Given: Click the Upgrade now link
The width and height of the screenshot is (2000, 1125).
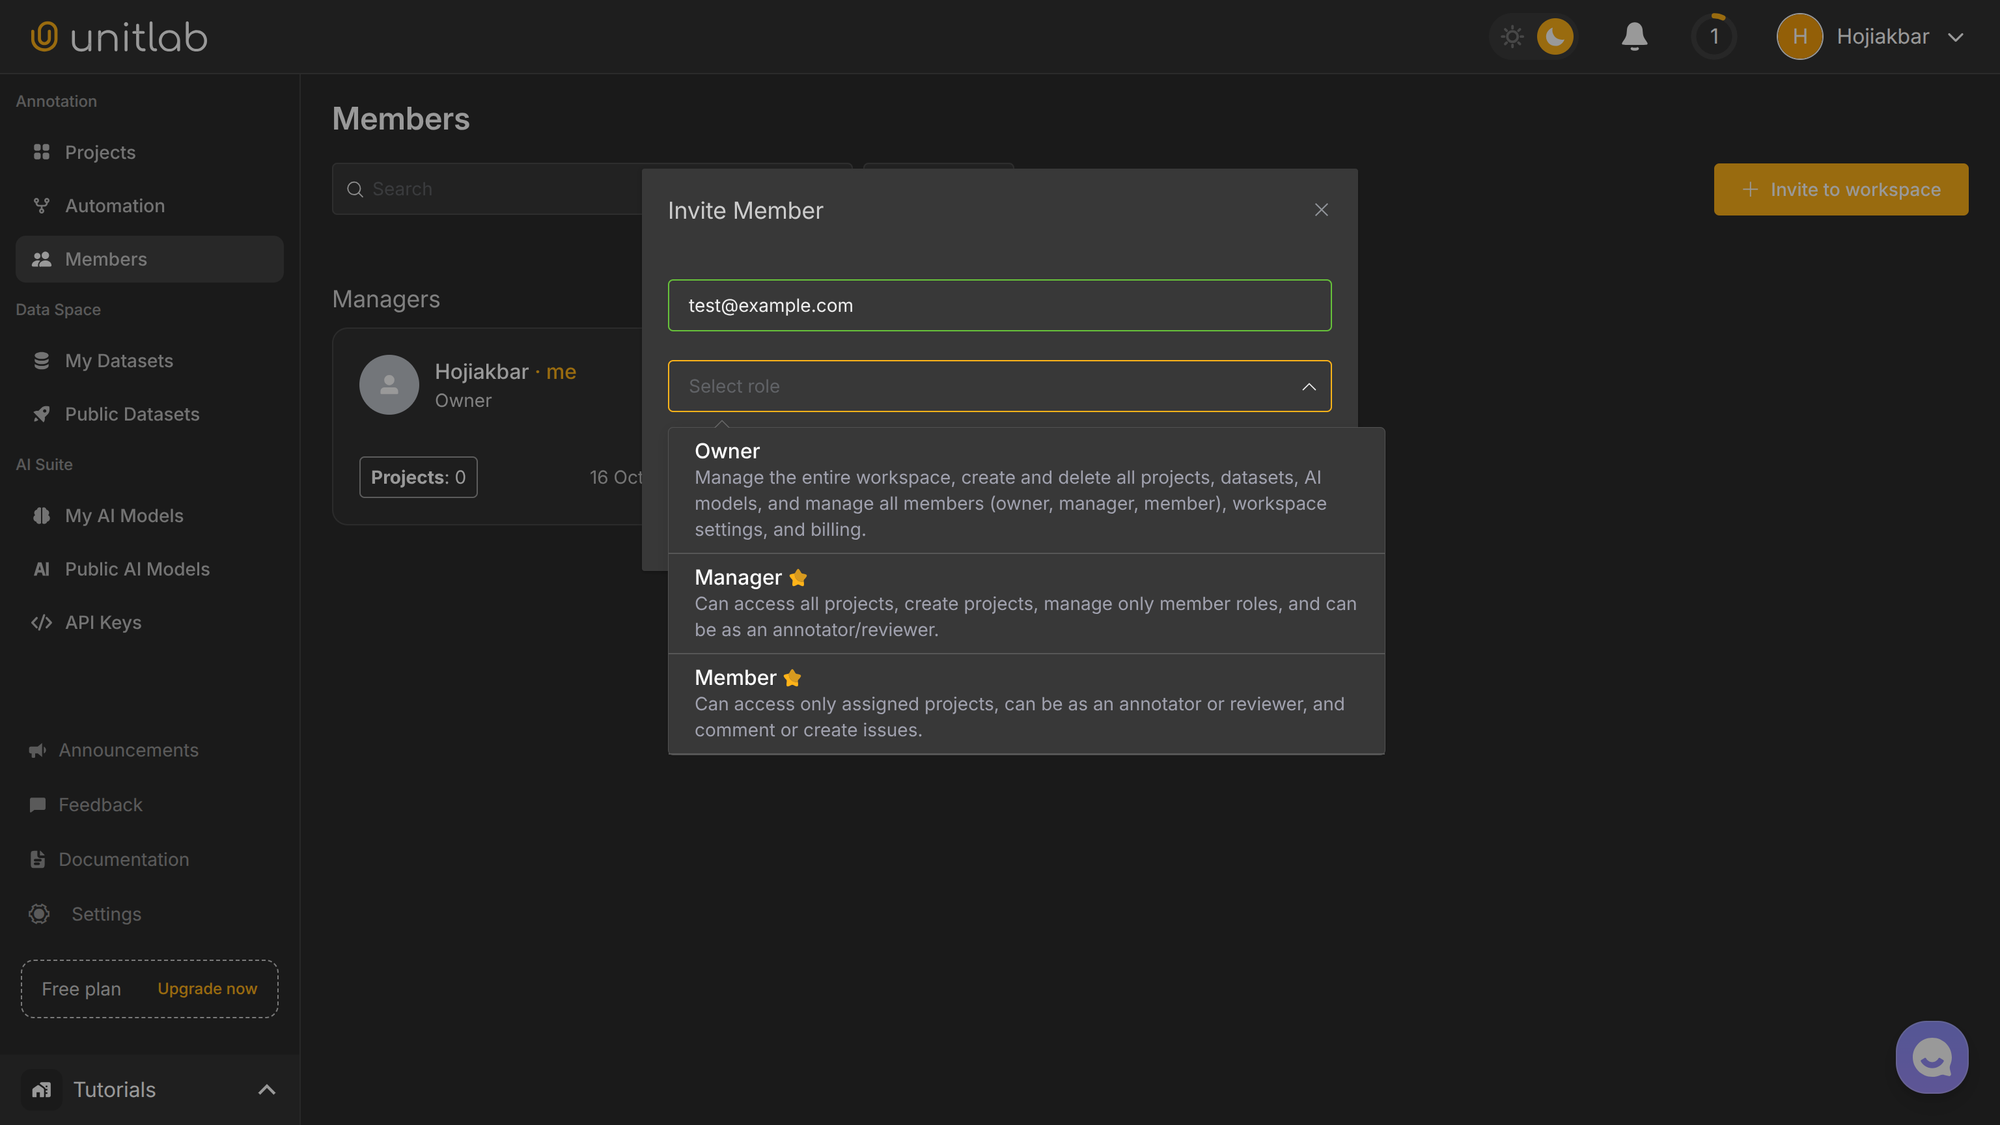Looking at the screenshot, I should pos(207,989).
